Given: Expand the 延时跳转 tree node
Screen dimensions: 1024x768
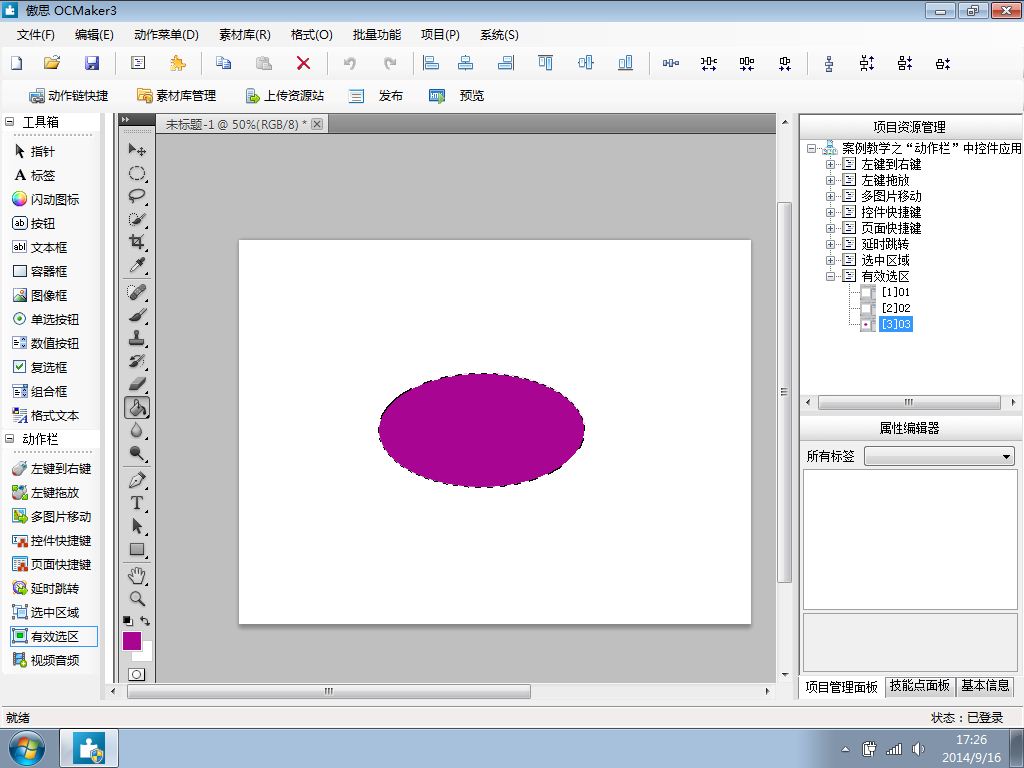Looking at the screenshot, I should tap(830, 244).
